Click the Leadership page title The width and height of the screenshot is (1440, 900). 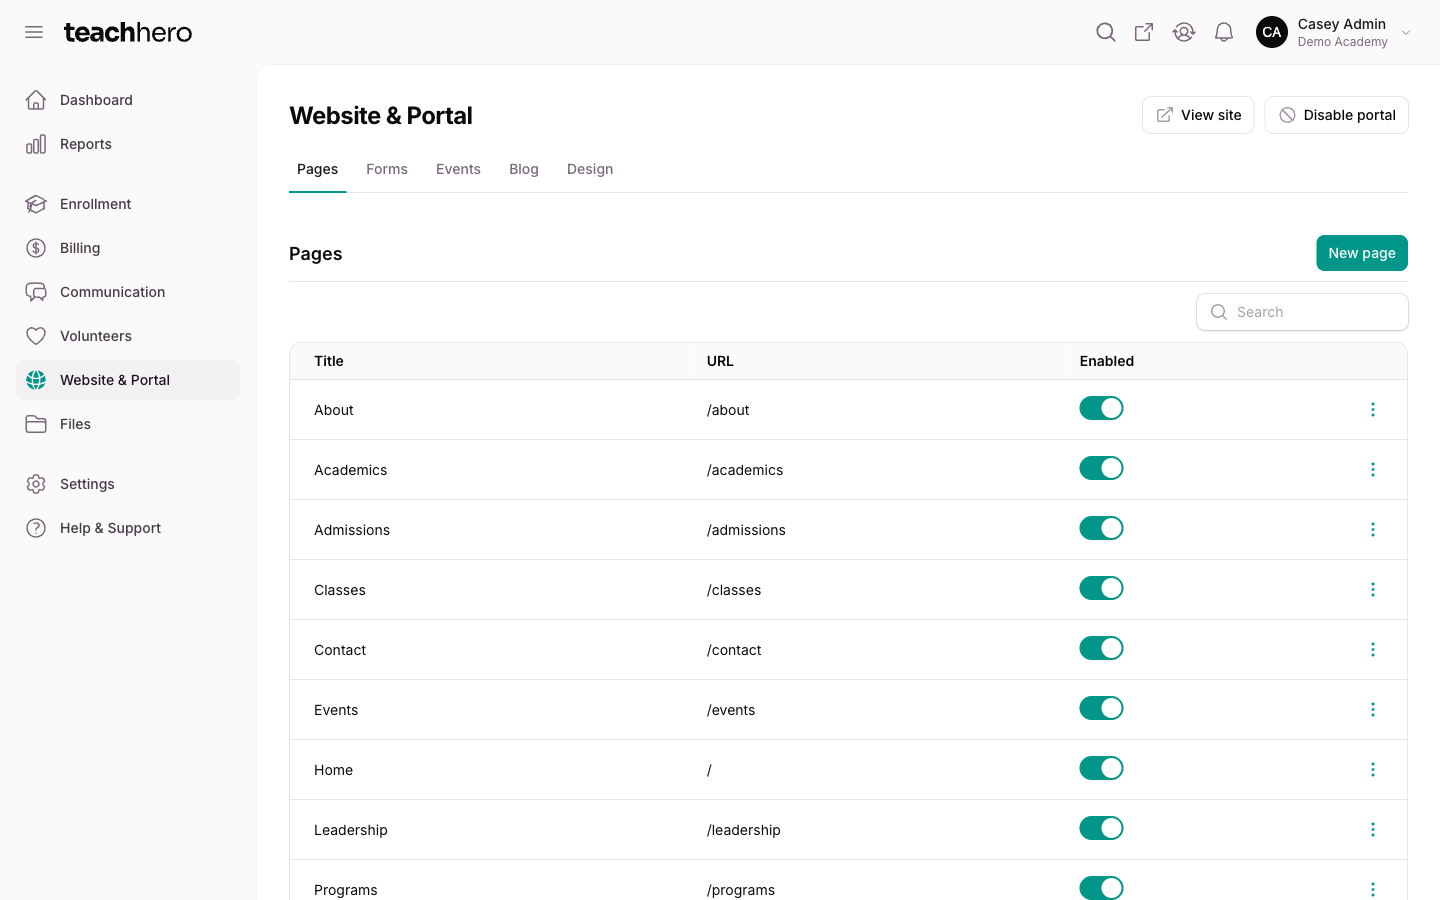(x=351, y=830)
